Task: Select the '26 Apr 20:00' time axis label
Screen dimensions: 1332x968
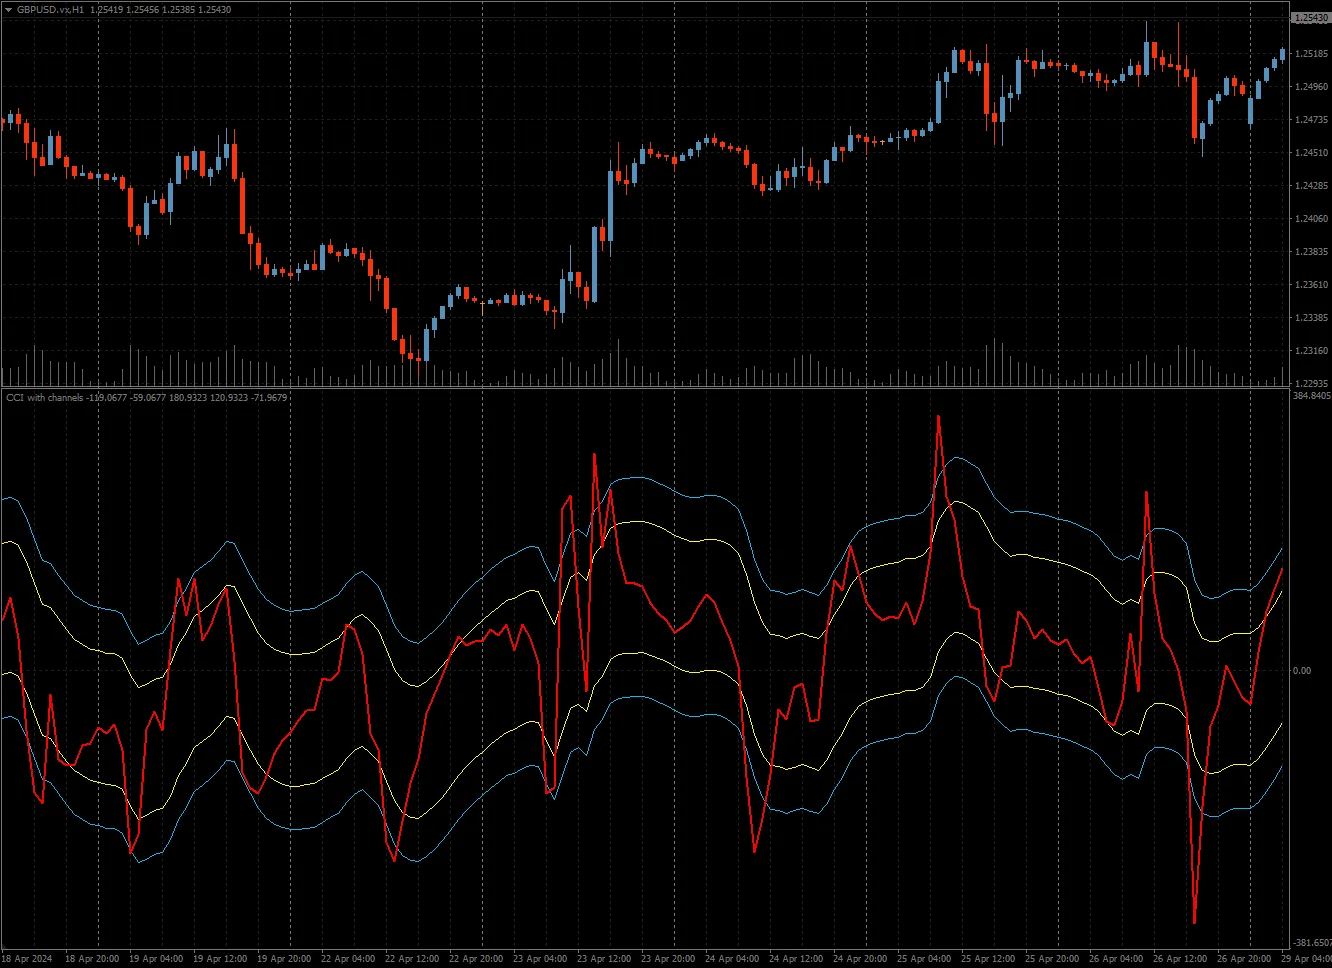Action: point(1245,958)
